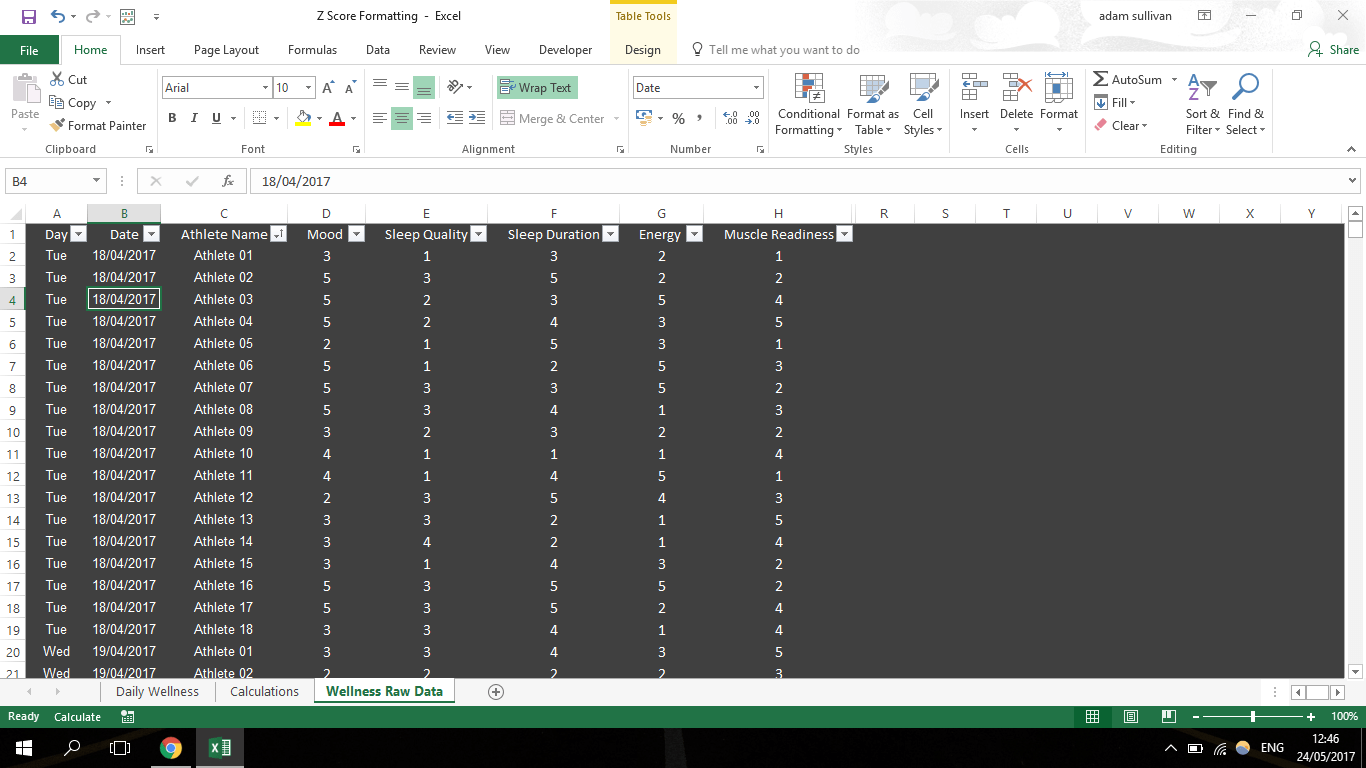The height and width of the screenshot is (768, 1366).
Task: Switch to Page Layout view in status bar
Action: click(1130, 717)
